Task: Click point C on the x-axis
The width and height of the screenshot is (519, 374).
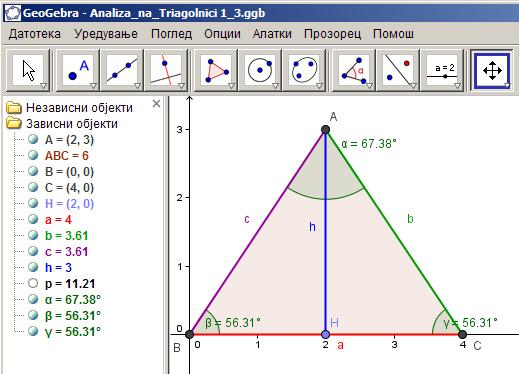Action: point(462,334)
